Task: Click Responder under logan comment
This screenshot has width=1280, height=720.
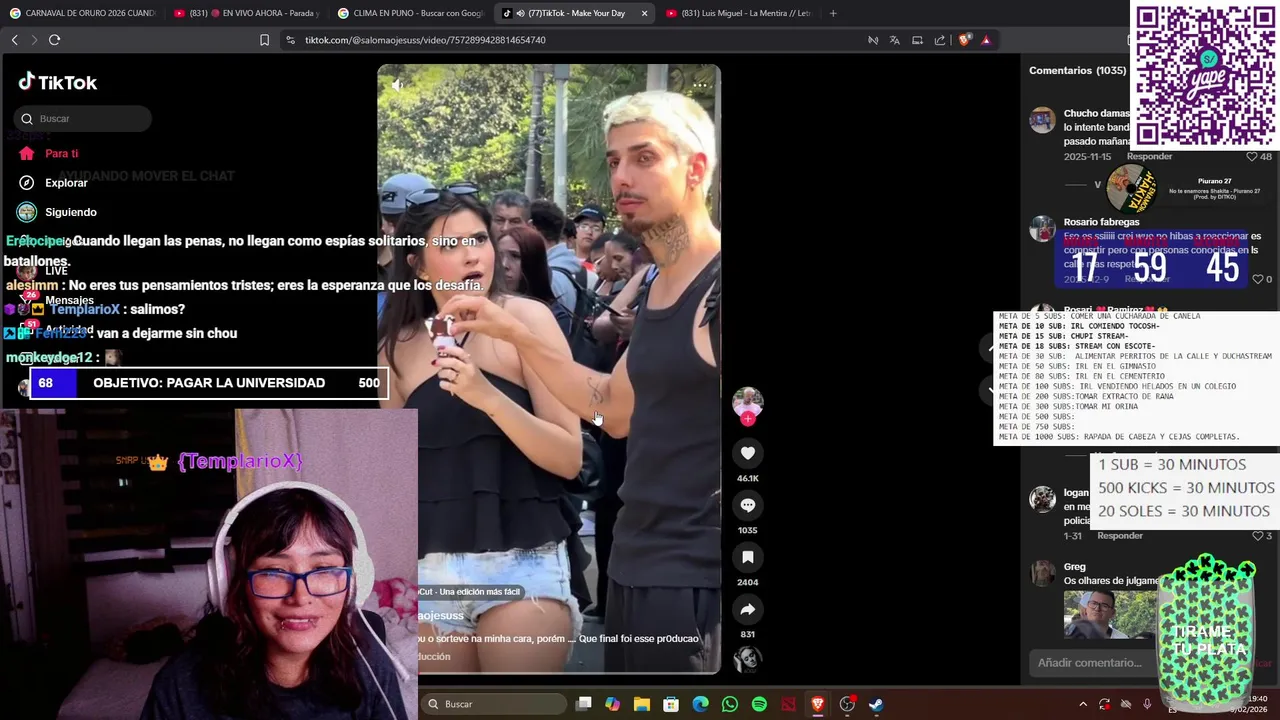Action: tap(1120, 536)
